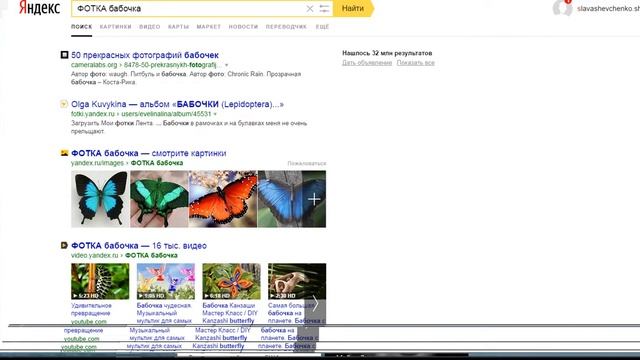Play the 6:23 caterpillar video thumbnail
This screenshot has width=640, height=360.
tap(100, 281)
